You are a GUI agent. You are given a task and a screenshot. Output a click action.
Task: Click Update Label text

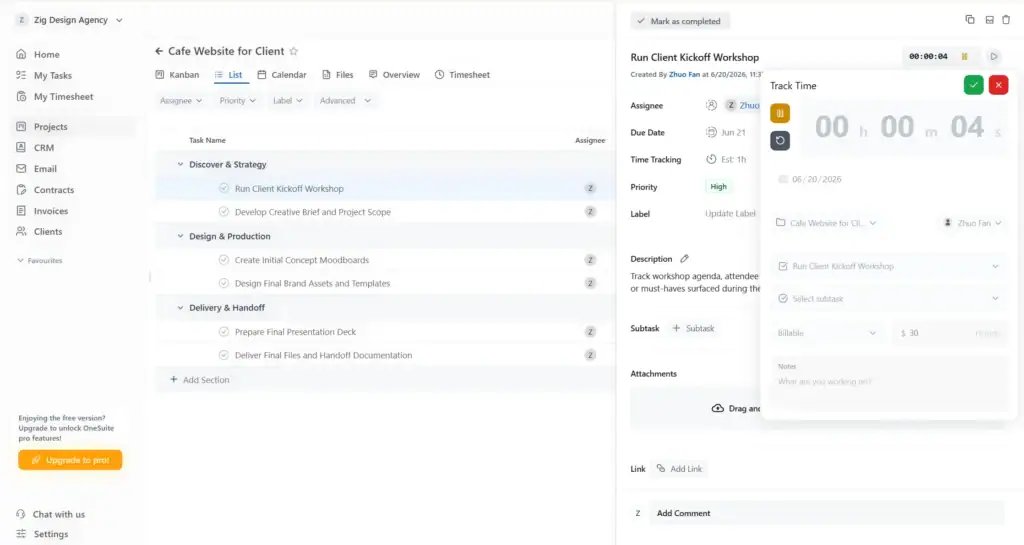pos(730,213)
